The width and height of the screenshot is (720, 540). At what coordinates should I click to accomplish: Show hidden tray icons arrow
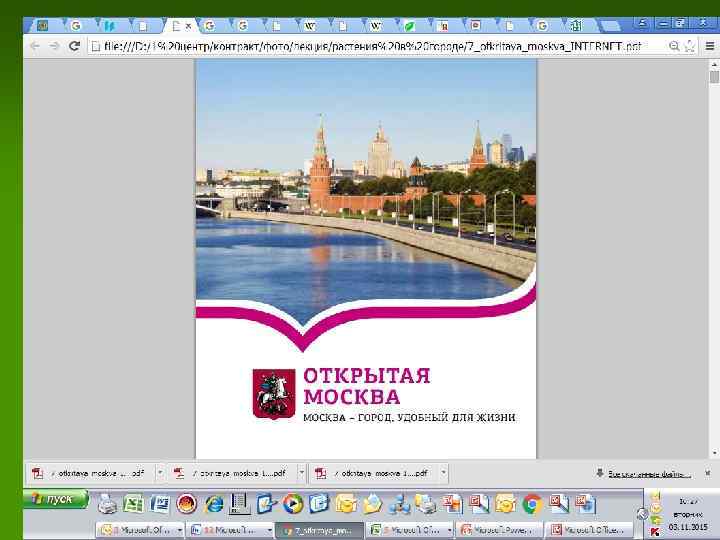[642, 514]
